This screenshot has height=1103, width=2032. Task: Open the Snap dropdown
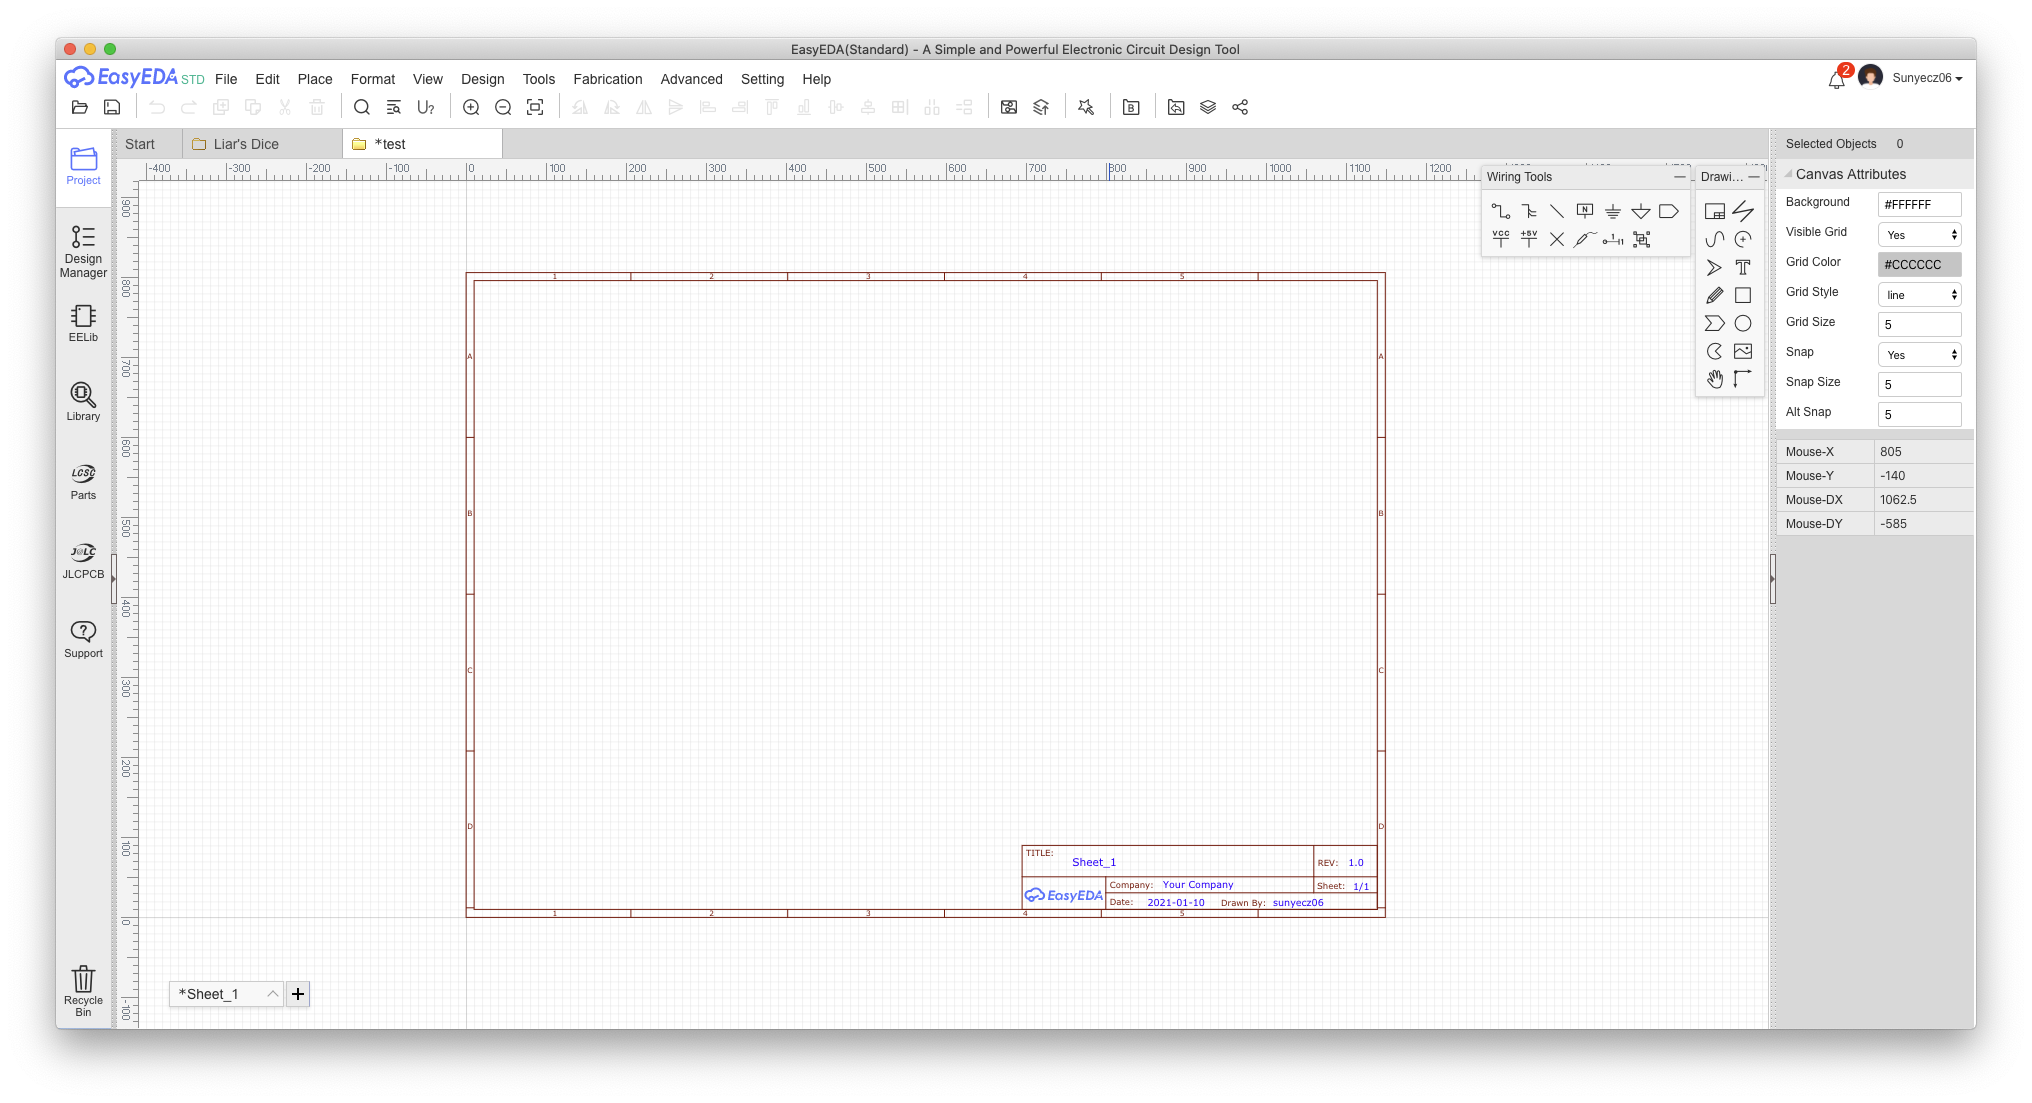point(1919,355)
